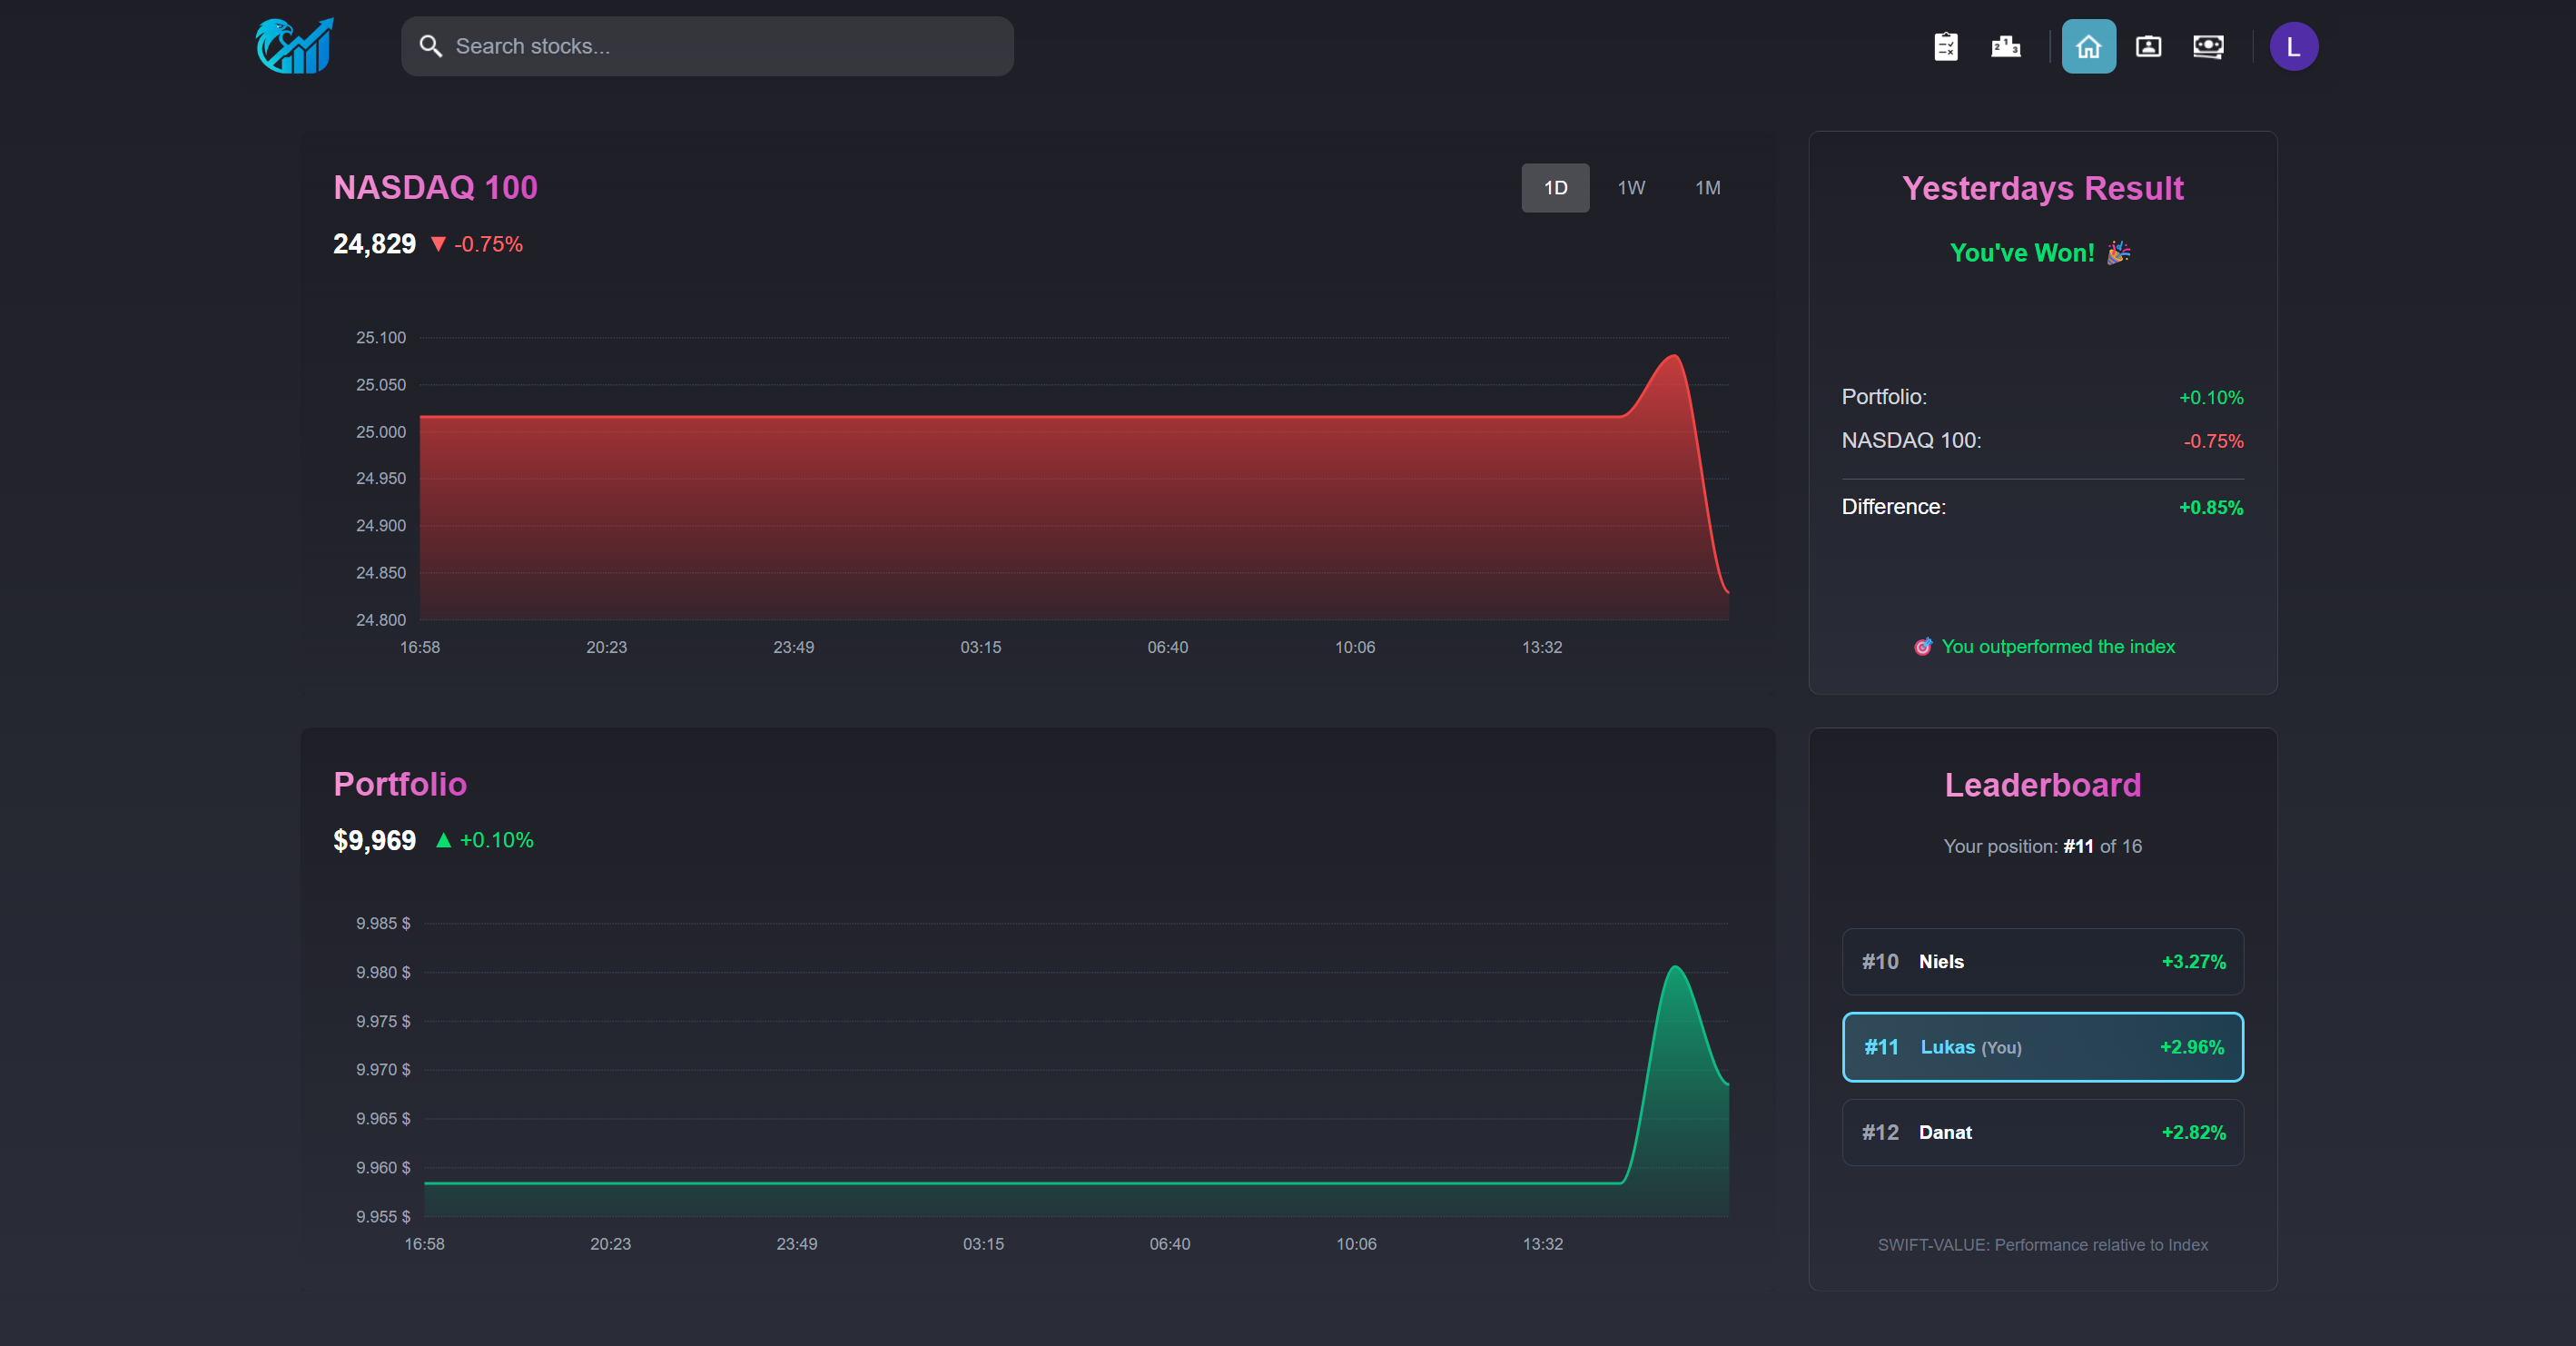Open the ID badge profile icon
The image size is (2576, 1346).
click(2148, 46)
